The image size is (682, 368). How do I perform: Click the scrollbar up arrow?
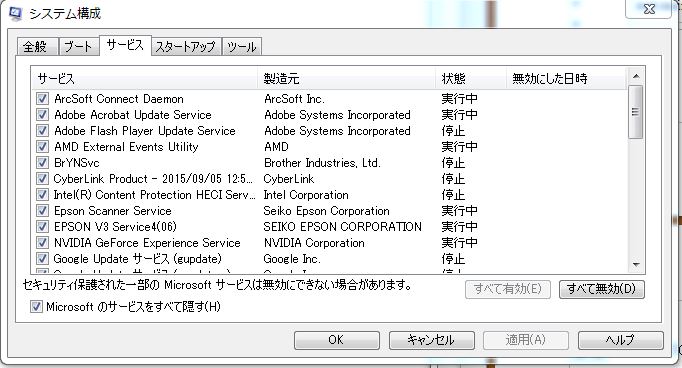636,76
